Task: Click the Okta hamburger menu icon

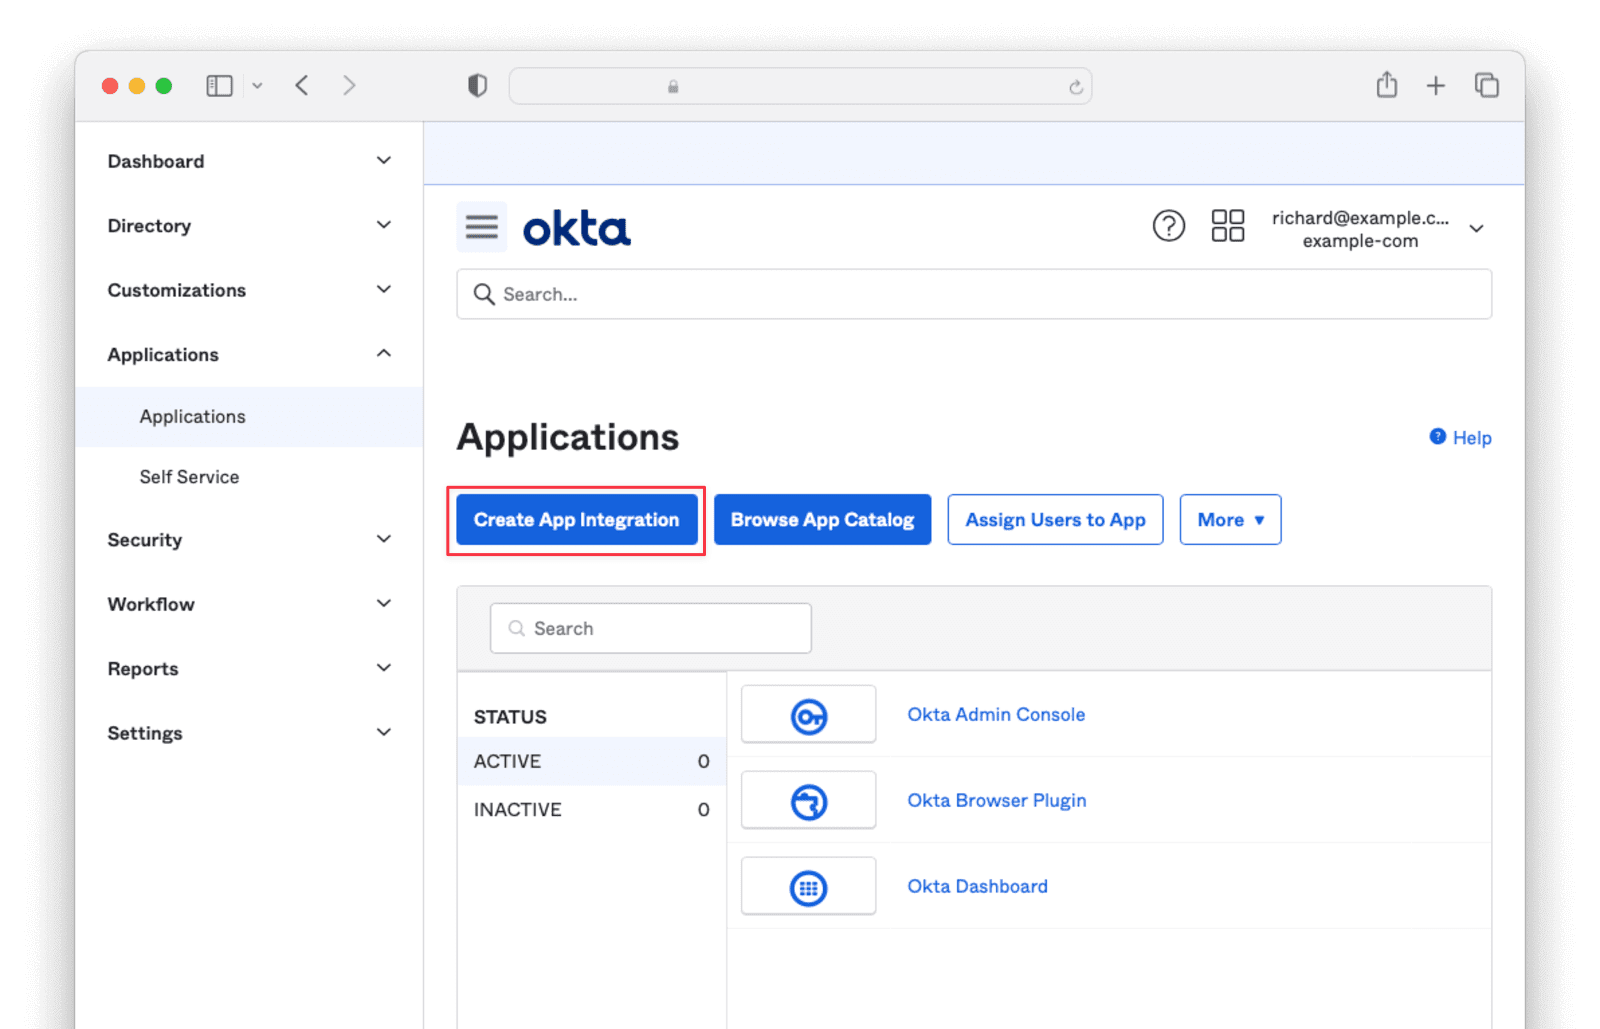Action: point(481,227)
